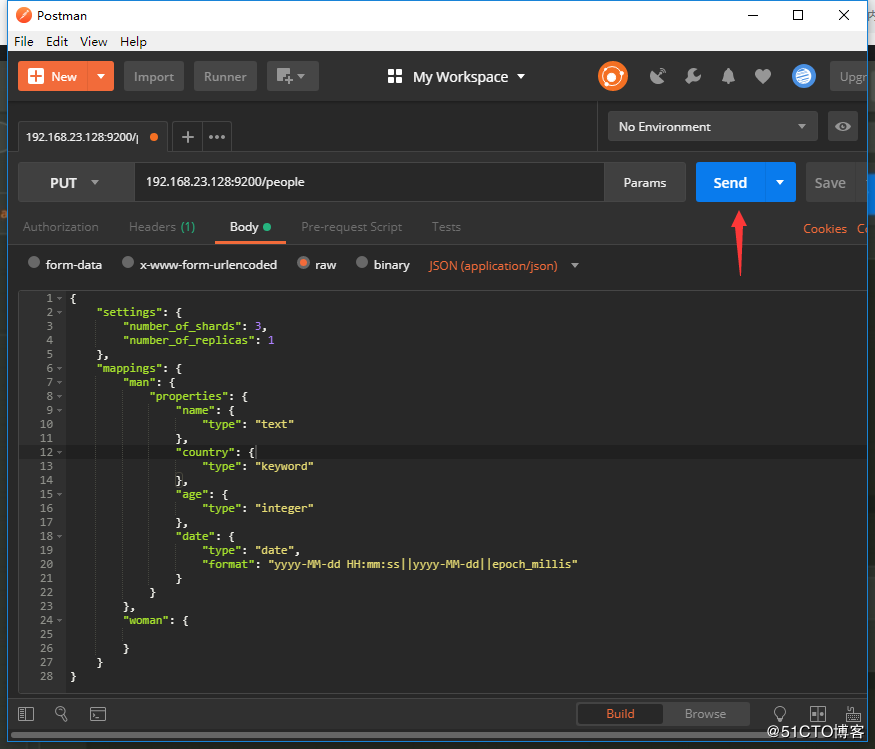
Task: Switch to Browse mode
Action: click(705, 714)
